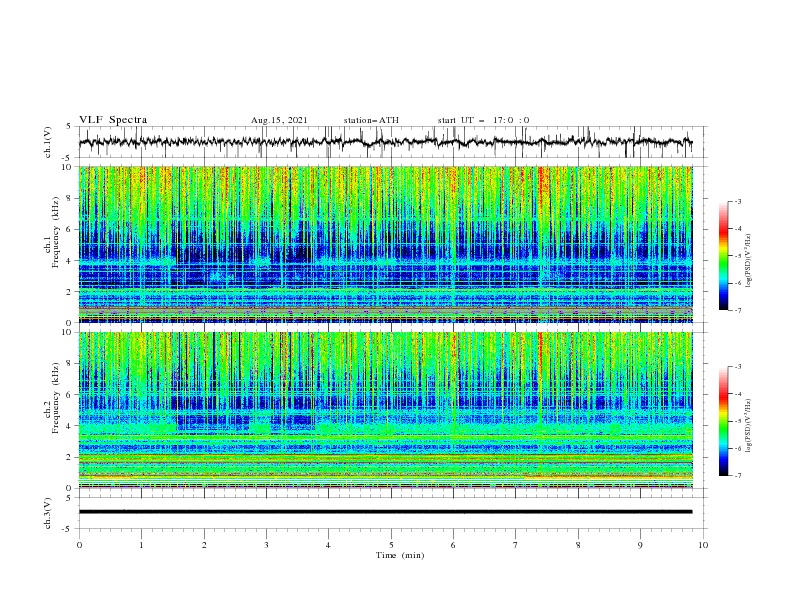Click the ch.3 flat voltage trace
Viewport: 792px width, 612px height.
tap(386, 512)
